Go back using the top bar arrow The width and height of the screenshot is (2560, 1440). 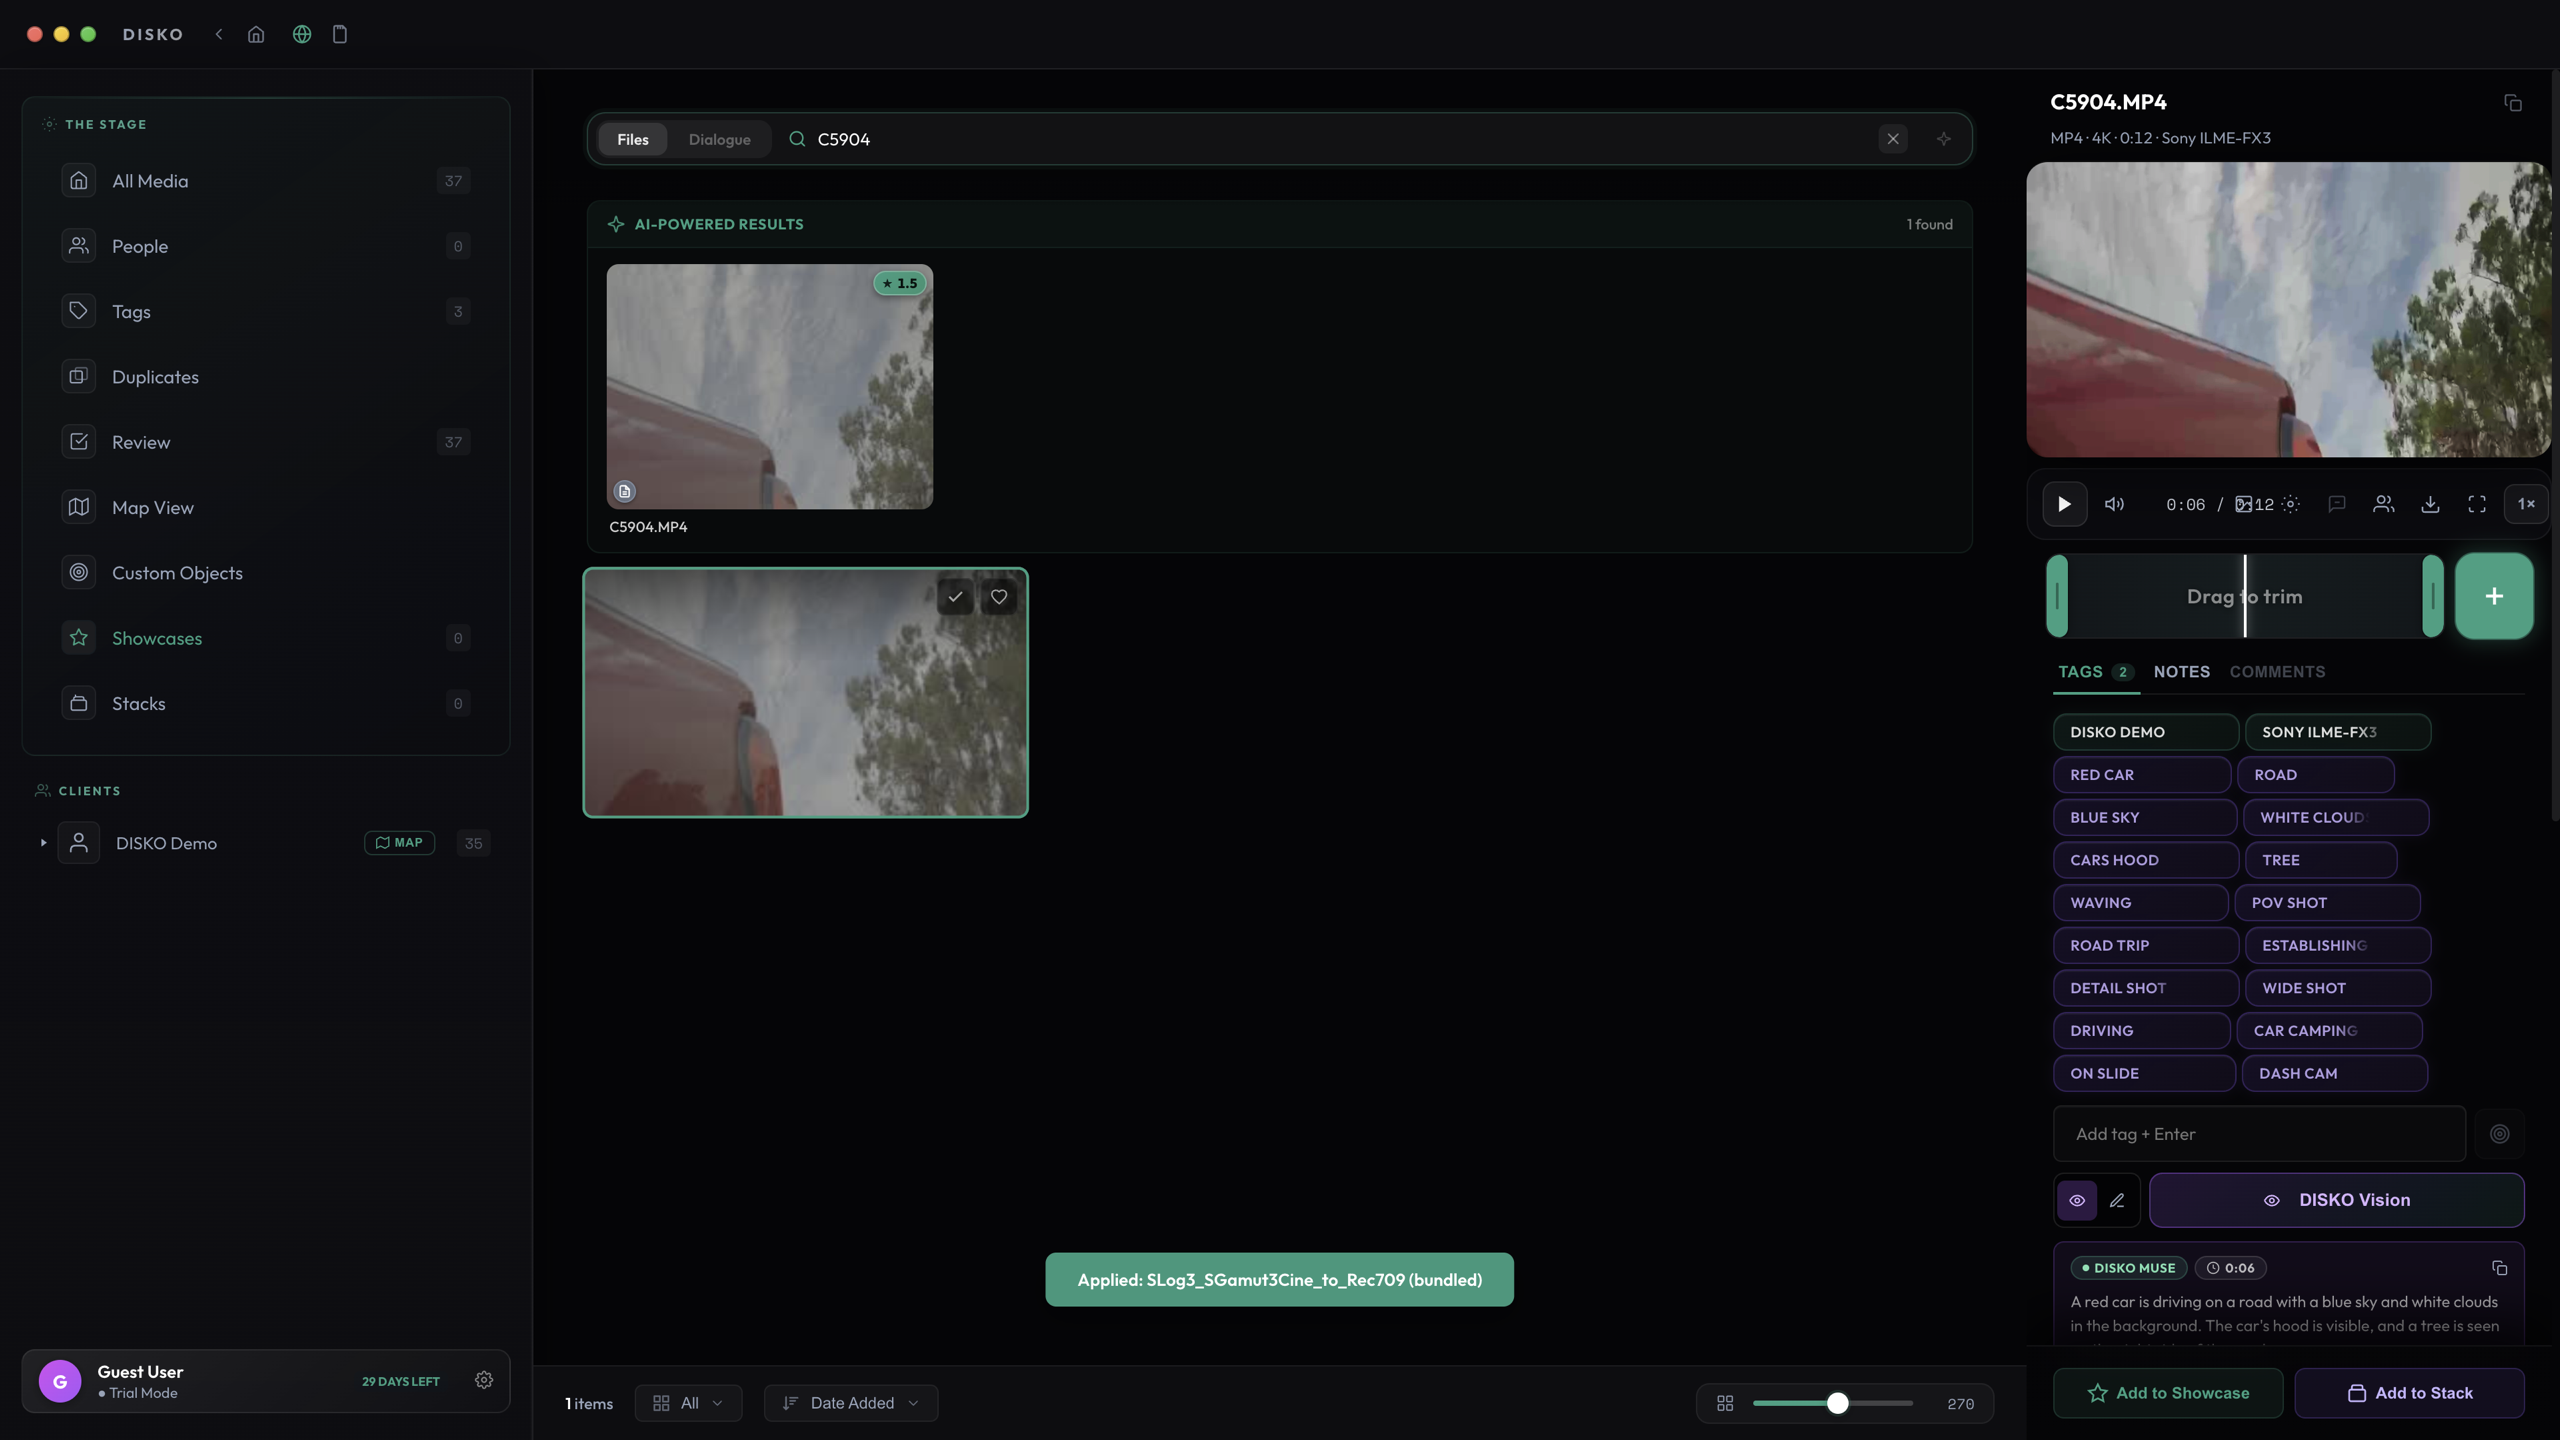(219, 34)
